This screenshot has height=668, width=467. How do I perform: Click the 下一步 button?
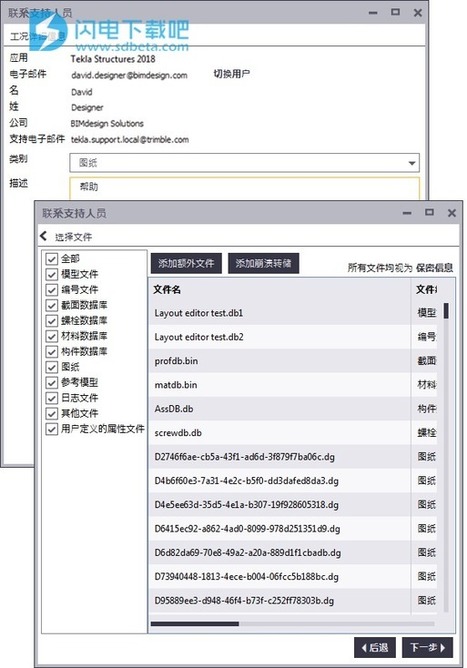coord(427,648)
